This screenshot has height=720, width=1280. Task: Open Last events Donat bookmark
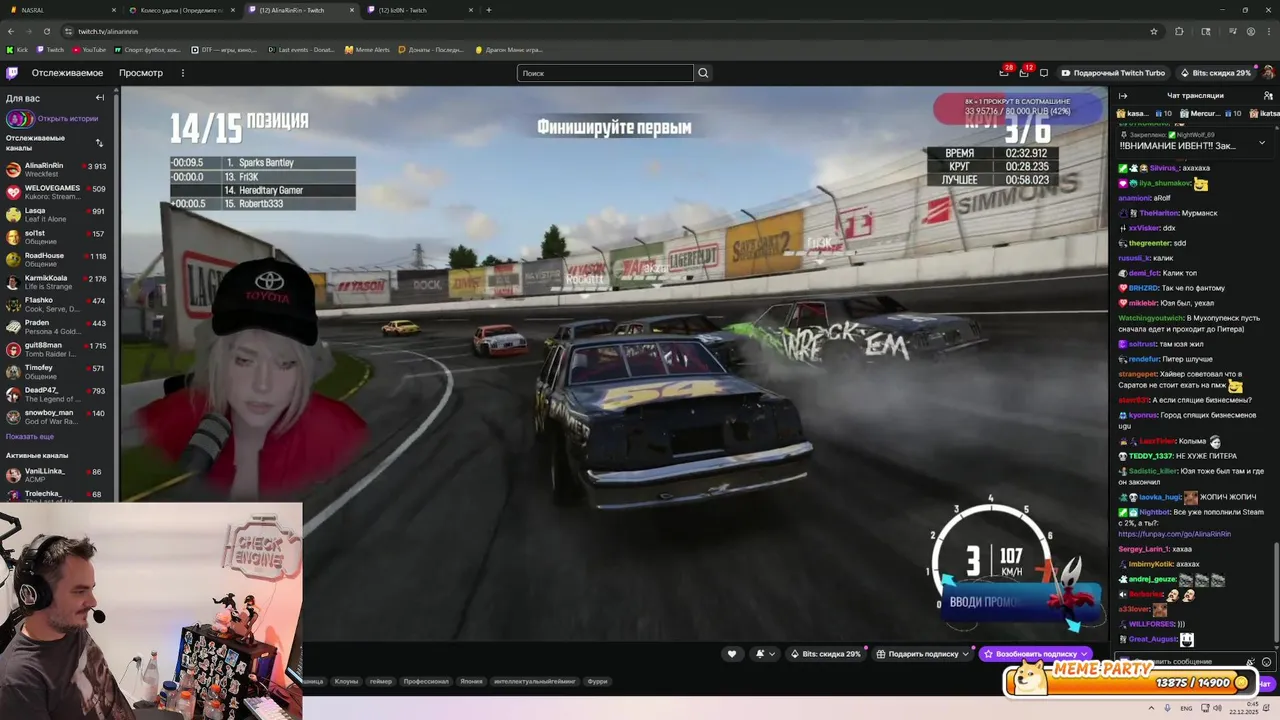click(x=302, y=49)
